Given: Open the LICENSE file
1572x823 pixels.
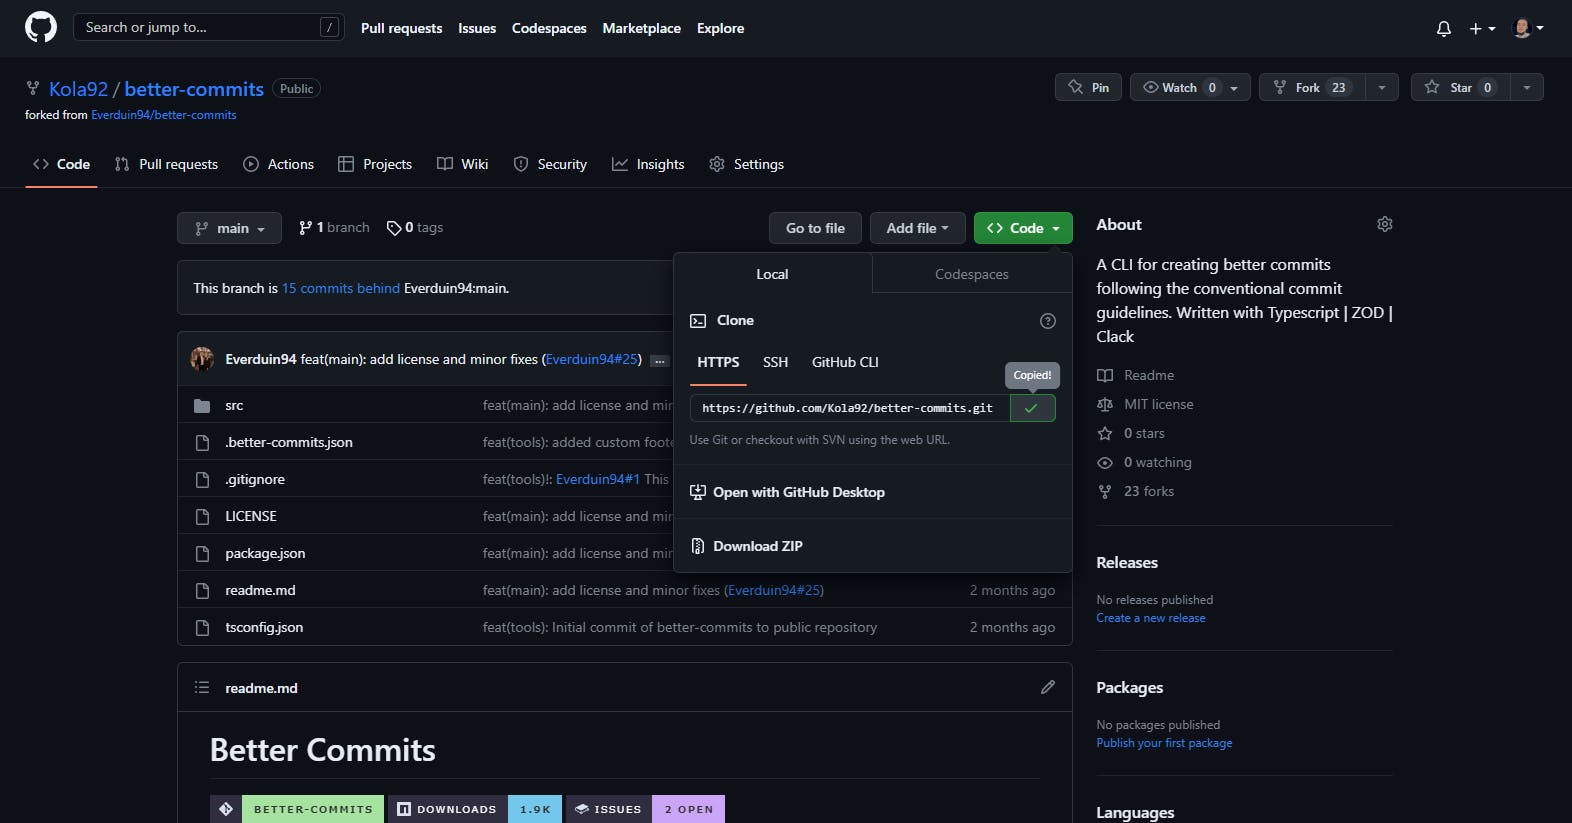Looking at the screenshot, I should tap(251, 516).
